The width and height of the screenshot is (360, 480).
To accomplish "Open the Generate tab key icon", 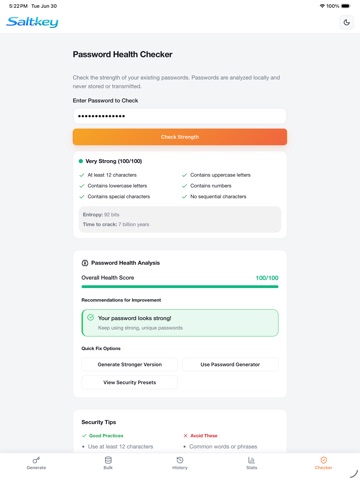I will click(36, 460).
